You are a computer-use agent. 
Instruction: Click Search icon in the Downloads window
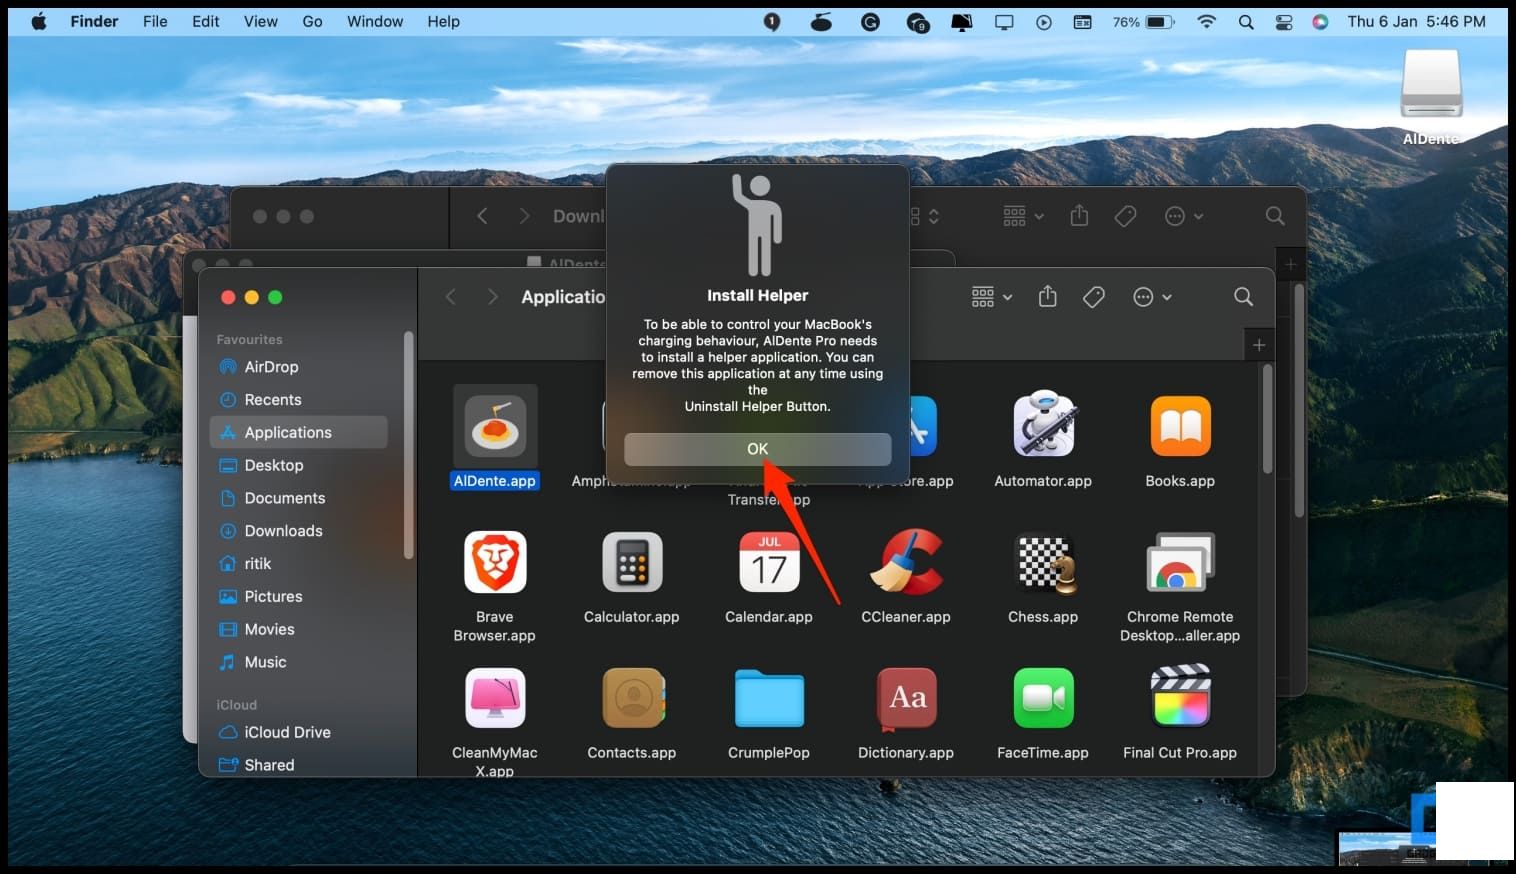click(x=1275, y=216)
